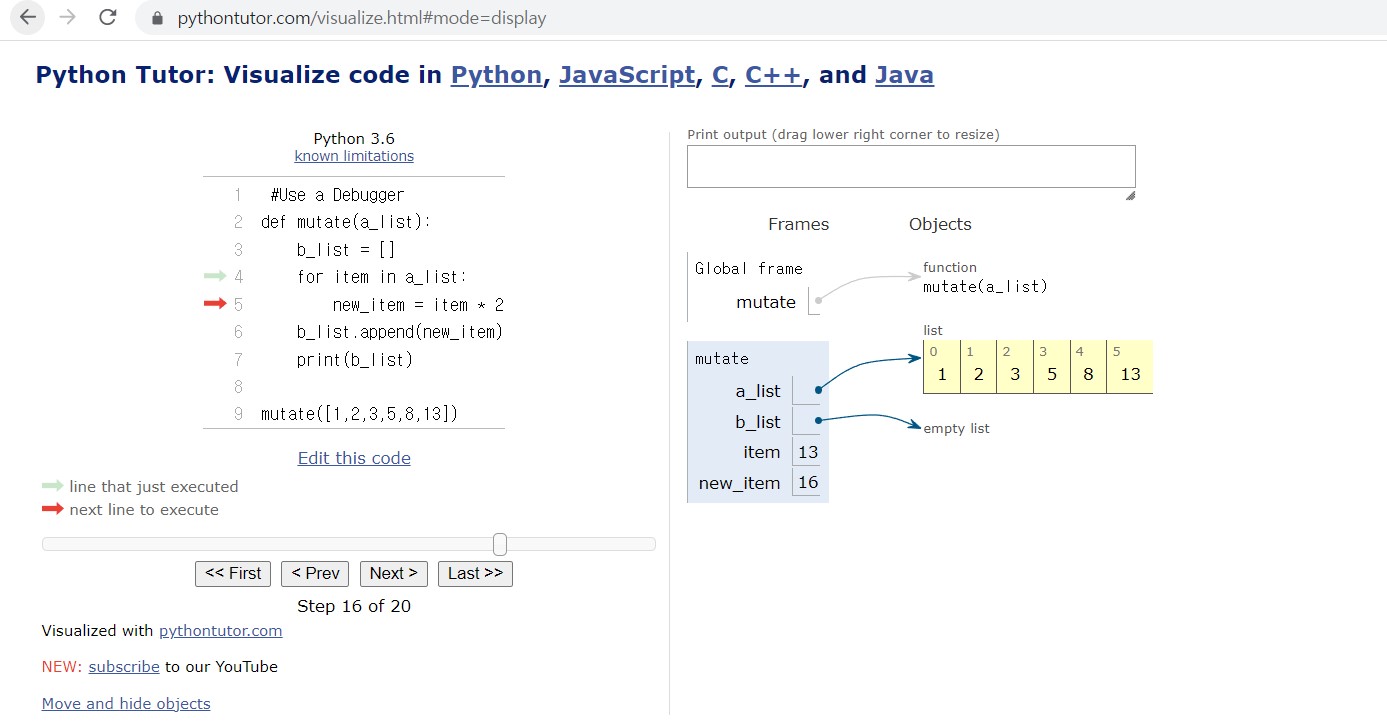Click the red next-line arrow at line 5
The width and height of the screenshot is (1387, 723).
pyautogui.click(x=215, y=304)
